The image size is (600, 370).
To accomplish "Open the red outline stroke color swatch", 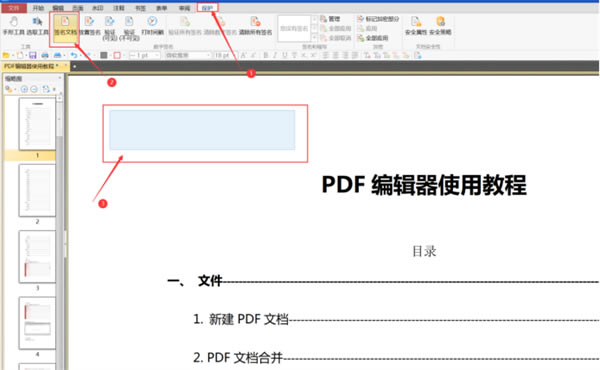I will 117,55.
